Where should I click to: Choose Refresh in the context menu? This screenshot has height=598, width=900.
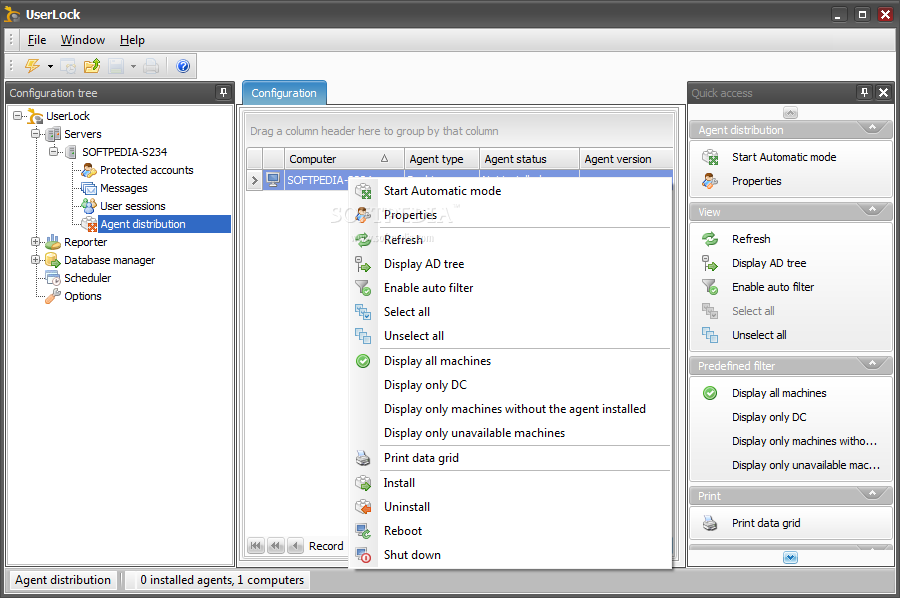pos(510,239)
